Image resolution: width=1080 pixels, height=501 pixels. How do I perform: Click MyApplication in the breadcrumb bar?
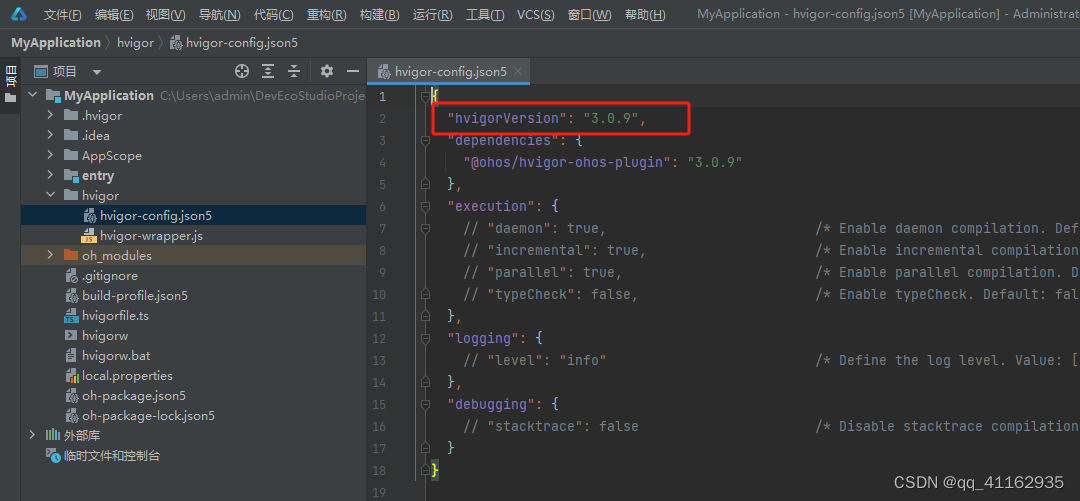click(x=56, y=43)
